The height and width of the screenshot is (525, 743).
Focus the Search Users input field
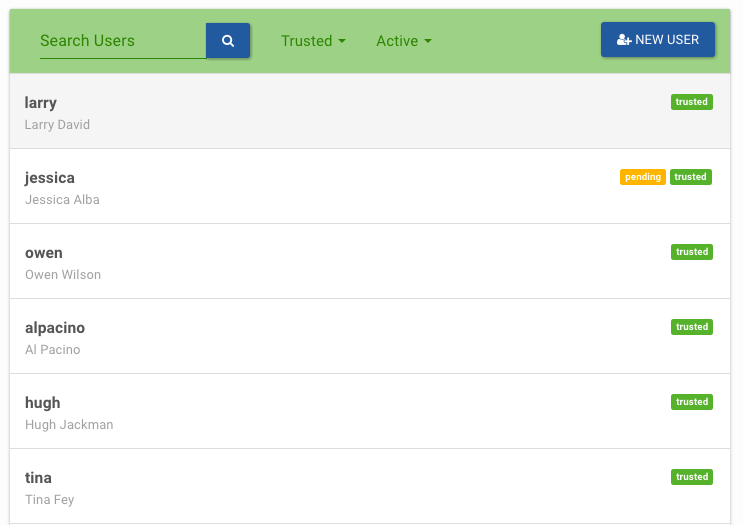click(123, 41)
